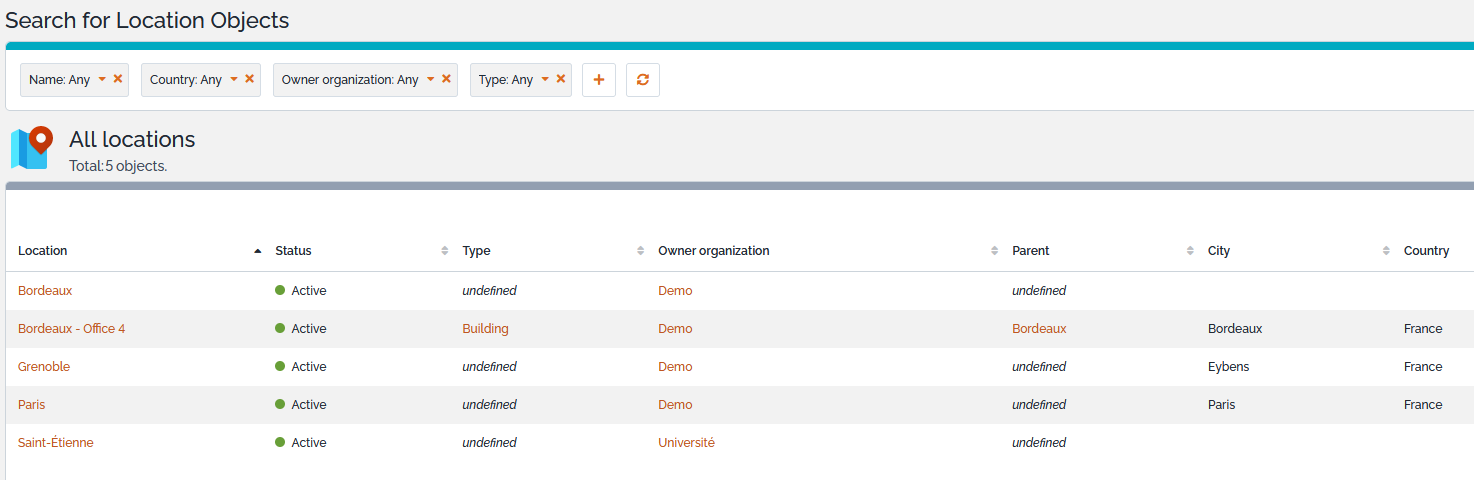Image resolution: width=1474 pixels, height=480 pixels.
Task: Remove the Type filter criterion
Action: coord(561,79)
